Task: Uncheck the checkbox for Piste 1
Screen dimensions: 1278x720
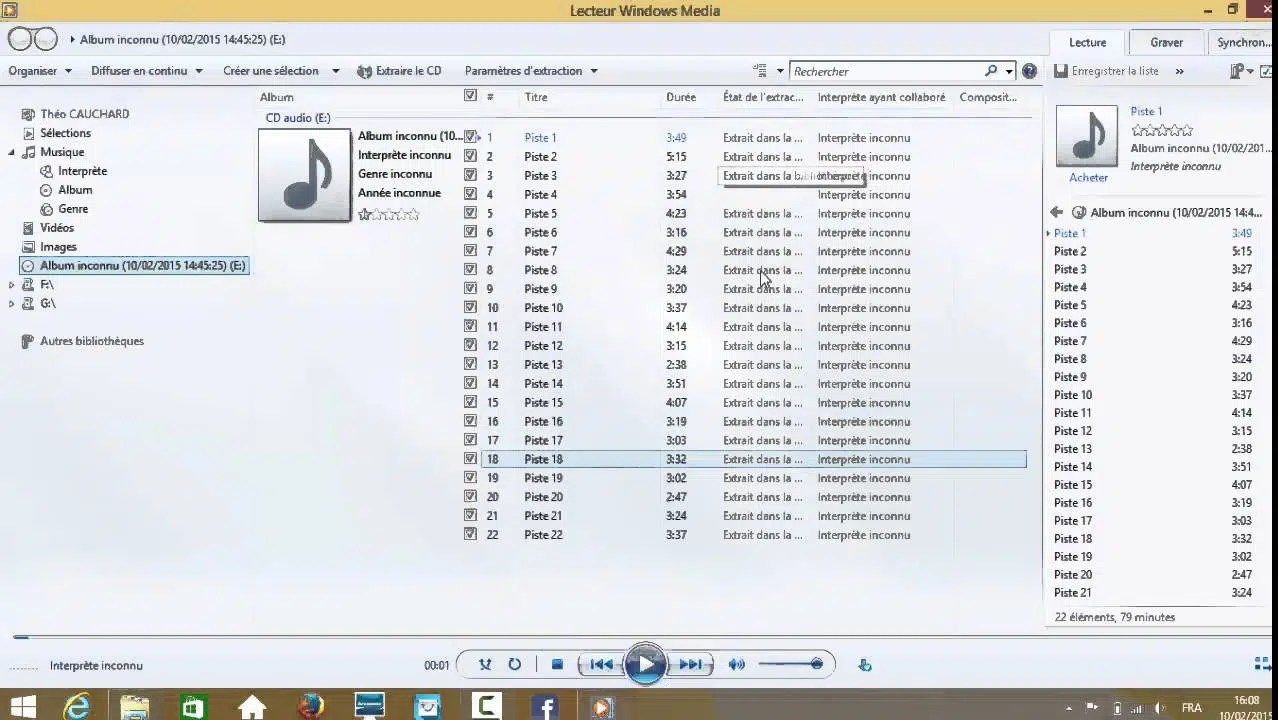Action: coord(470,137)
